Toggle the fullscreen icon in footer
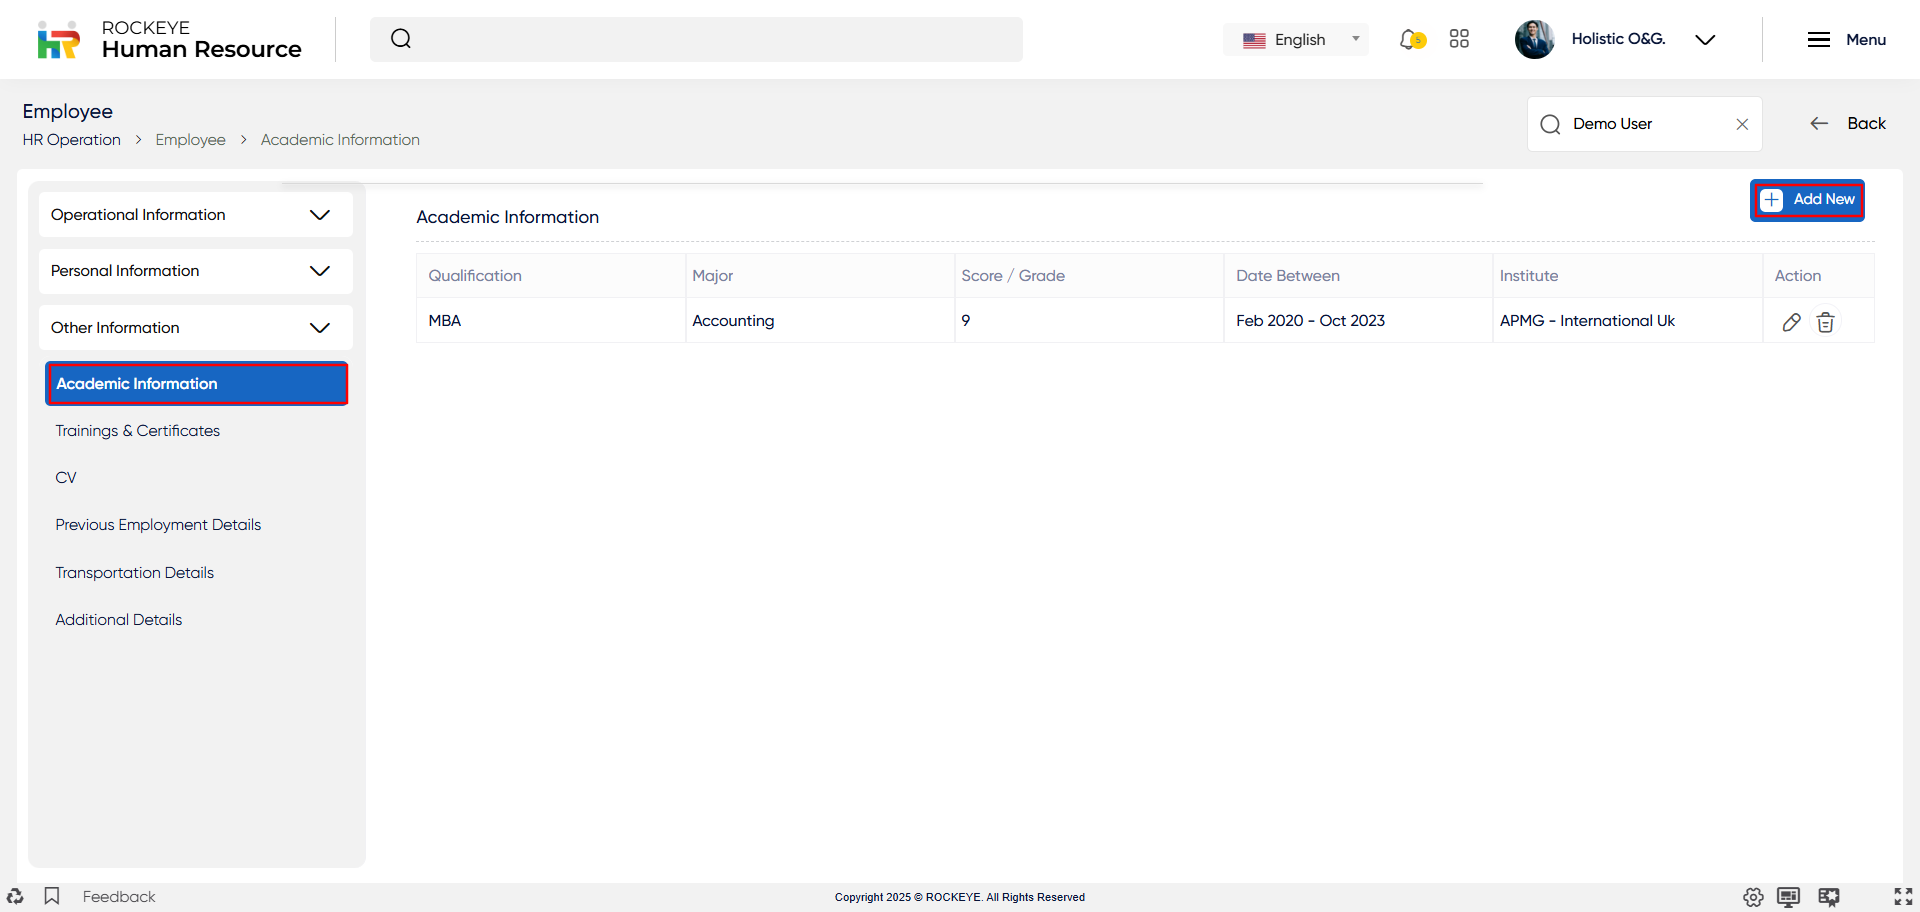 pos(1903,897)
